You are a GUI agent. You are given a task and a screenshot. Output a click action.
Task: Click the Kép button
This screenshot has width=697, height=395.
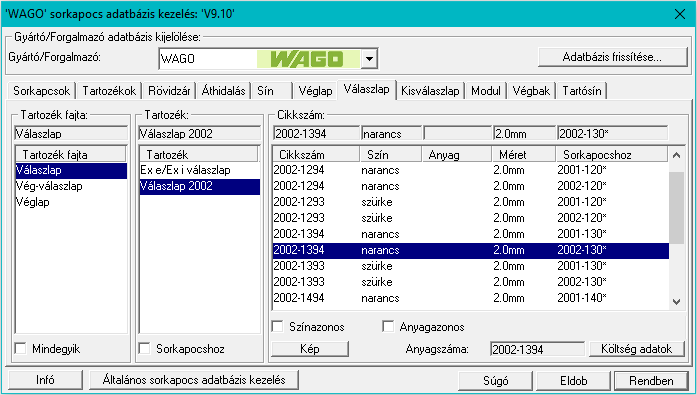[x=310, y=349]
